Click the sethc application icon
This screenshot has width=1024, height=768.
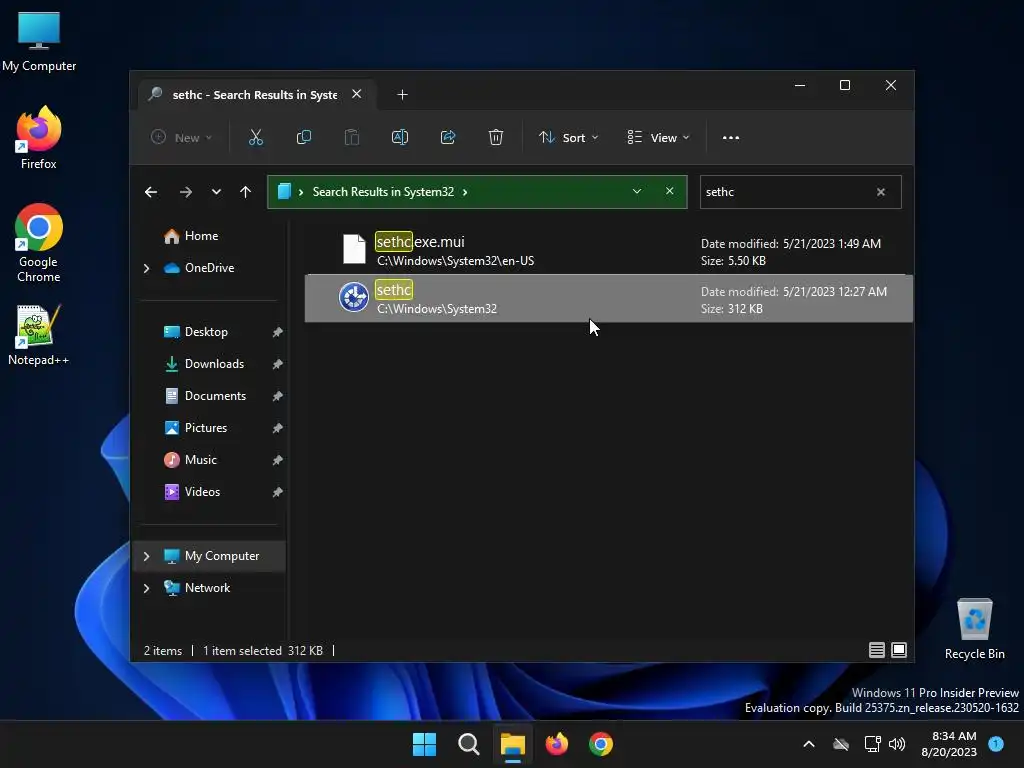(354, 297)
